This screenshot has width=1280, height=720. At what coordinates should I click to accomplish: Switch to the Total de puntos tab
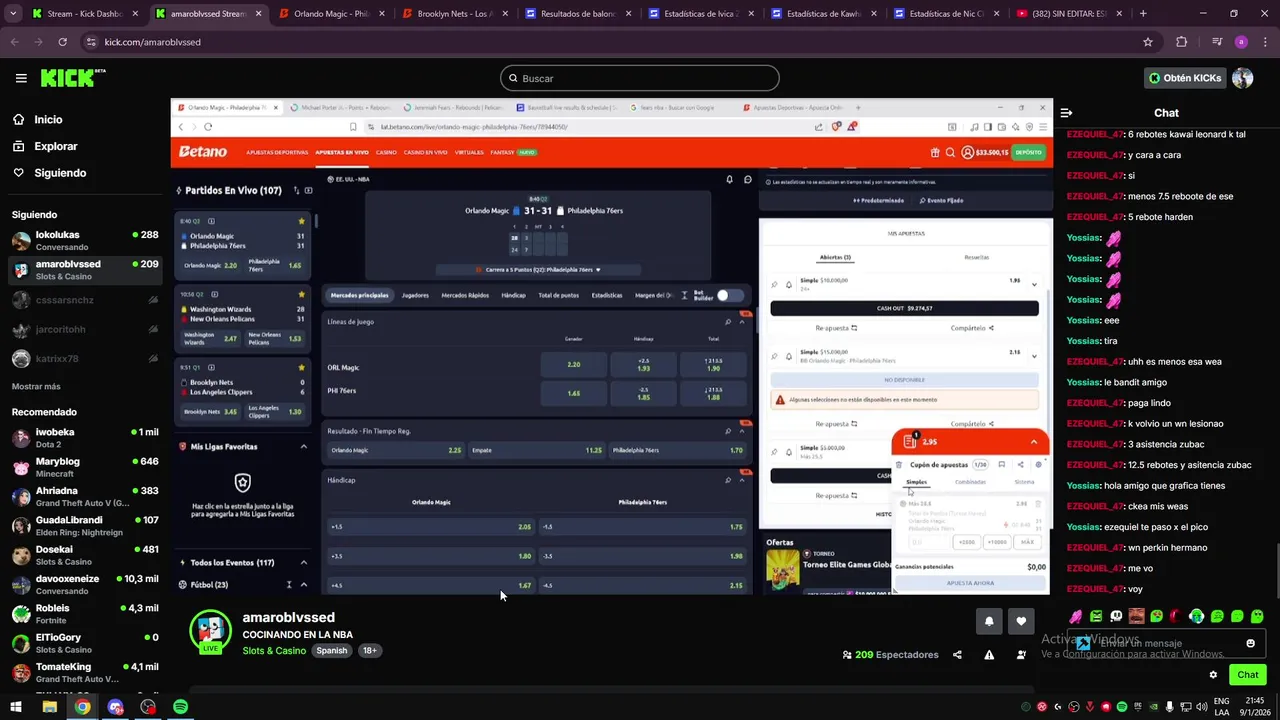point(558,296)
